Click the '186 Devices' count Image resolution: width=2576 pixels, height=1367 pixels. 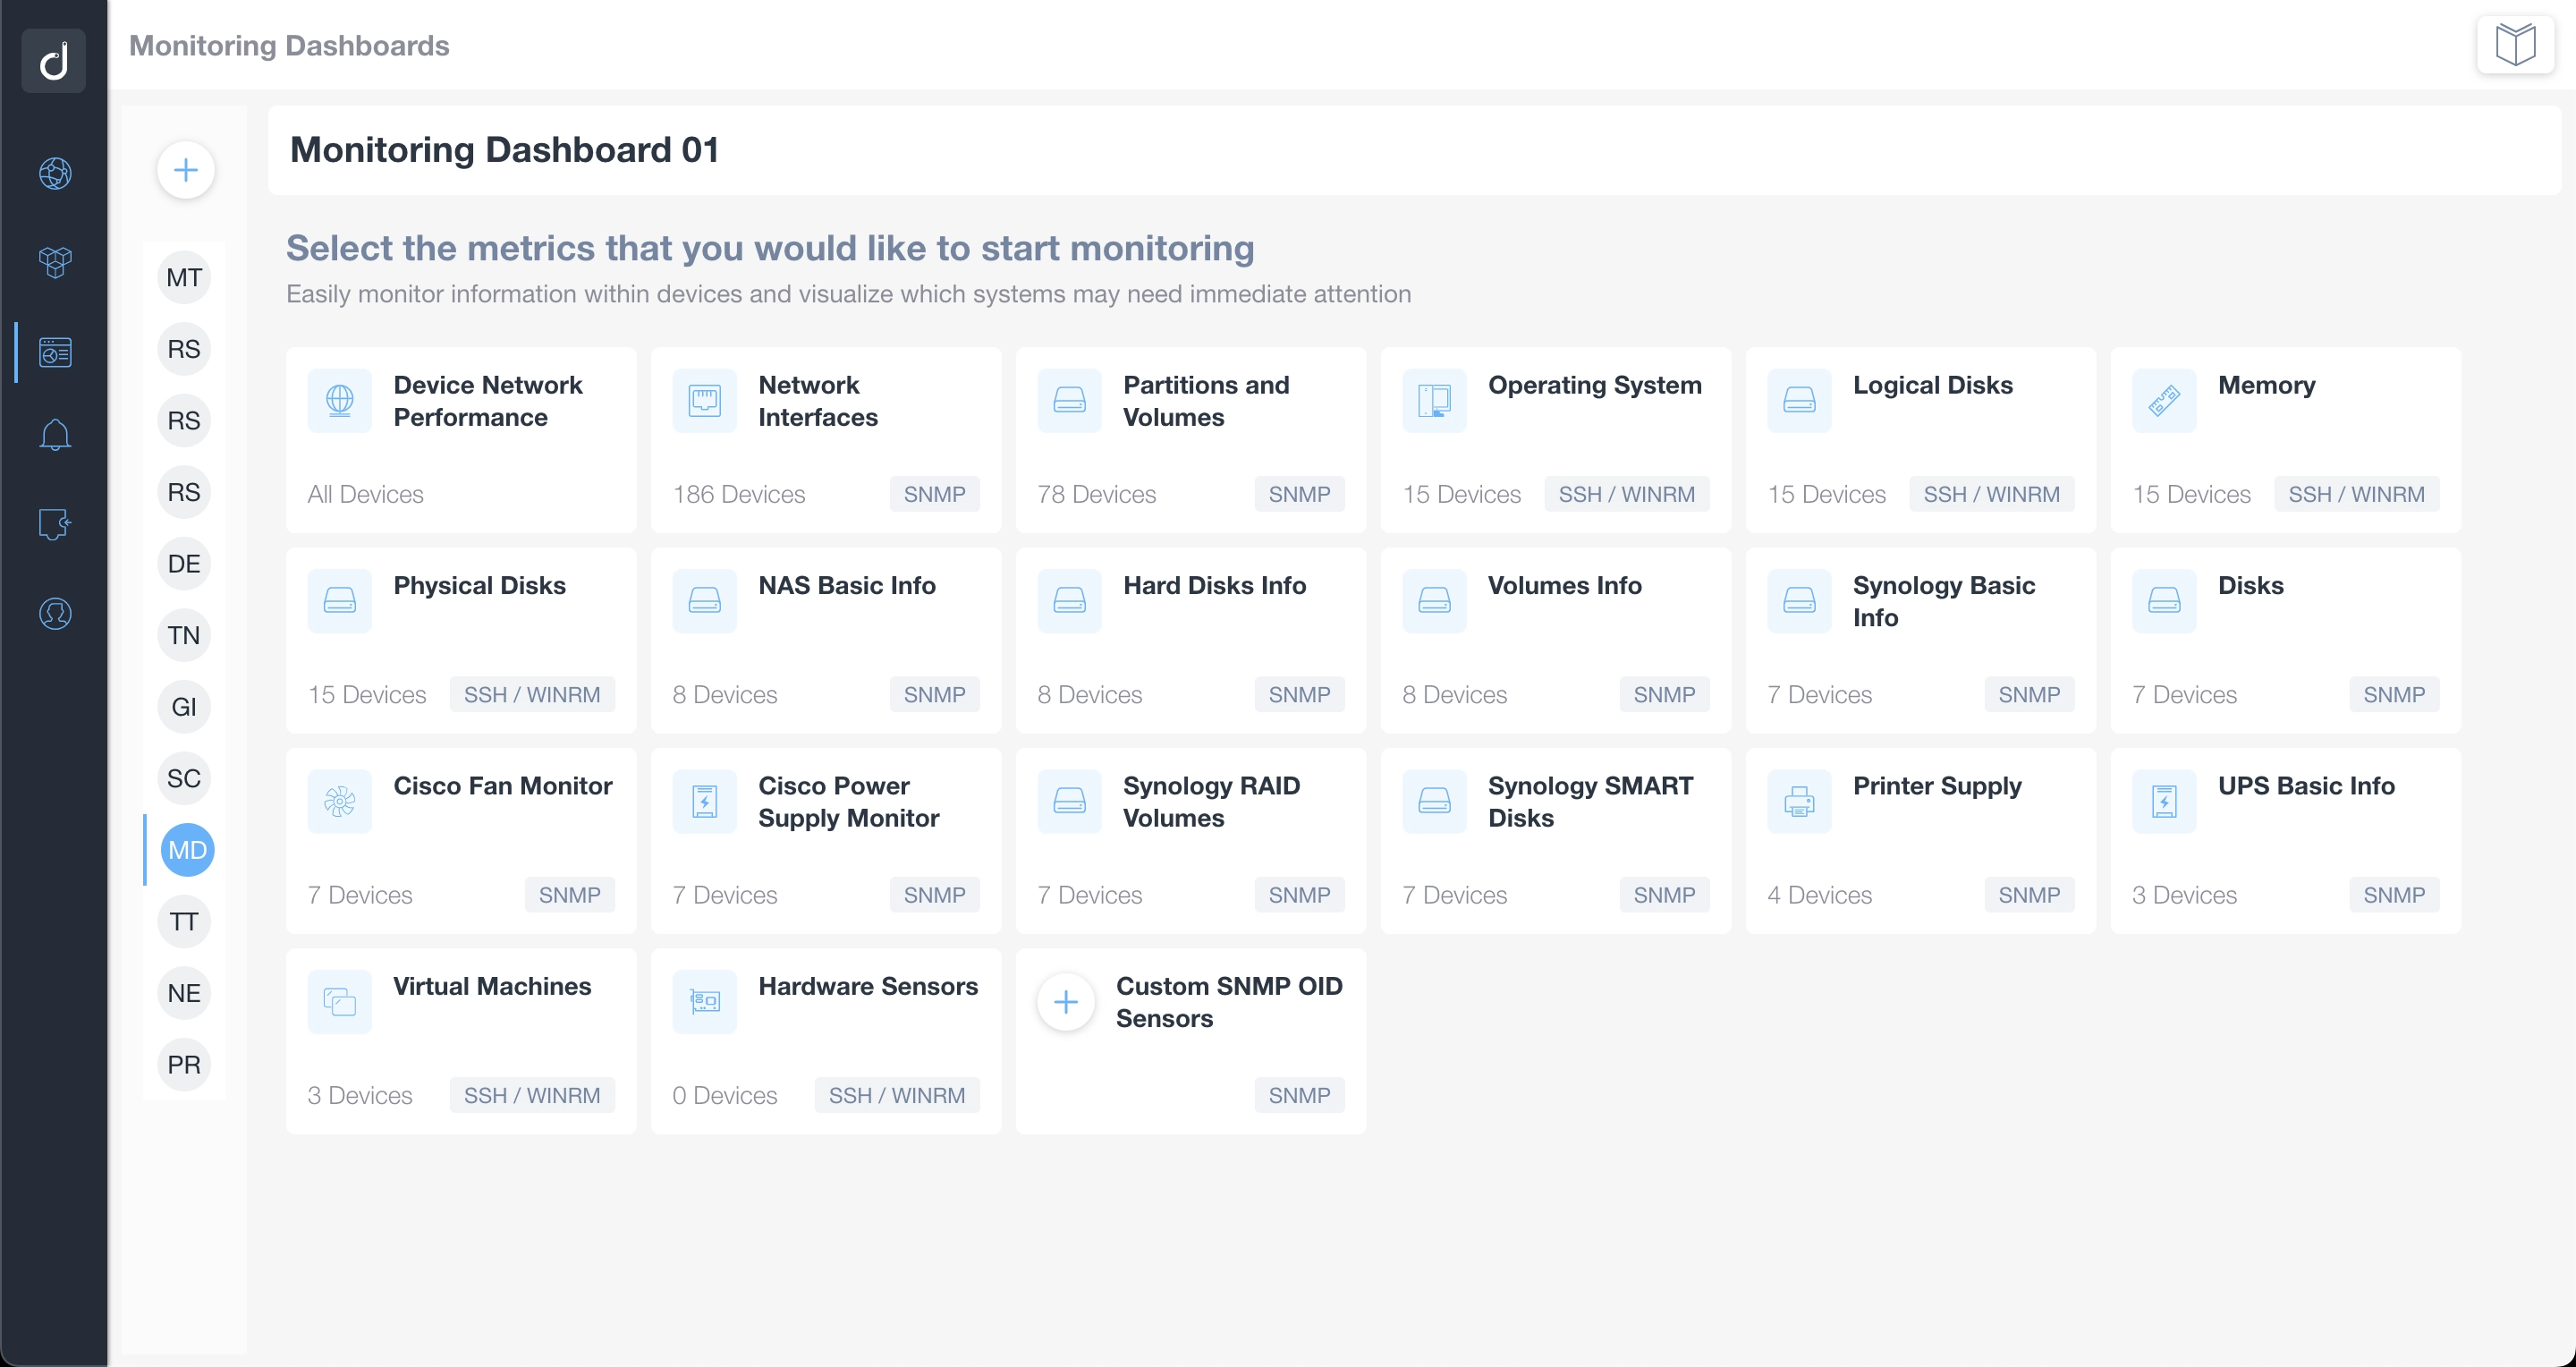click(738, 494)
